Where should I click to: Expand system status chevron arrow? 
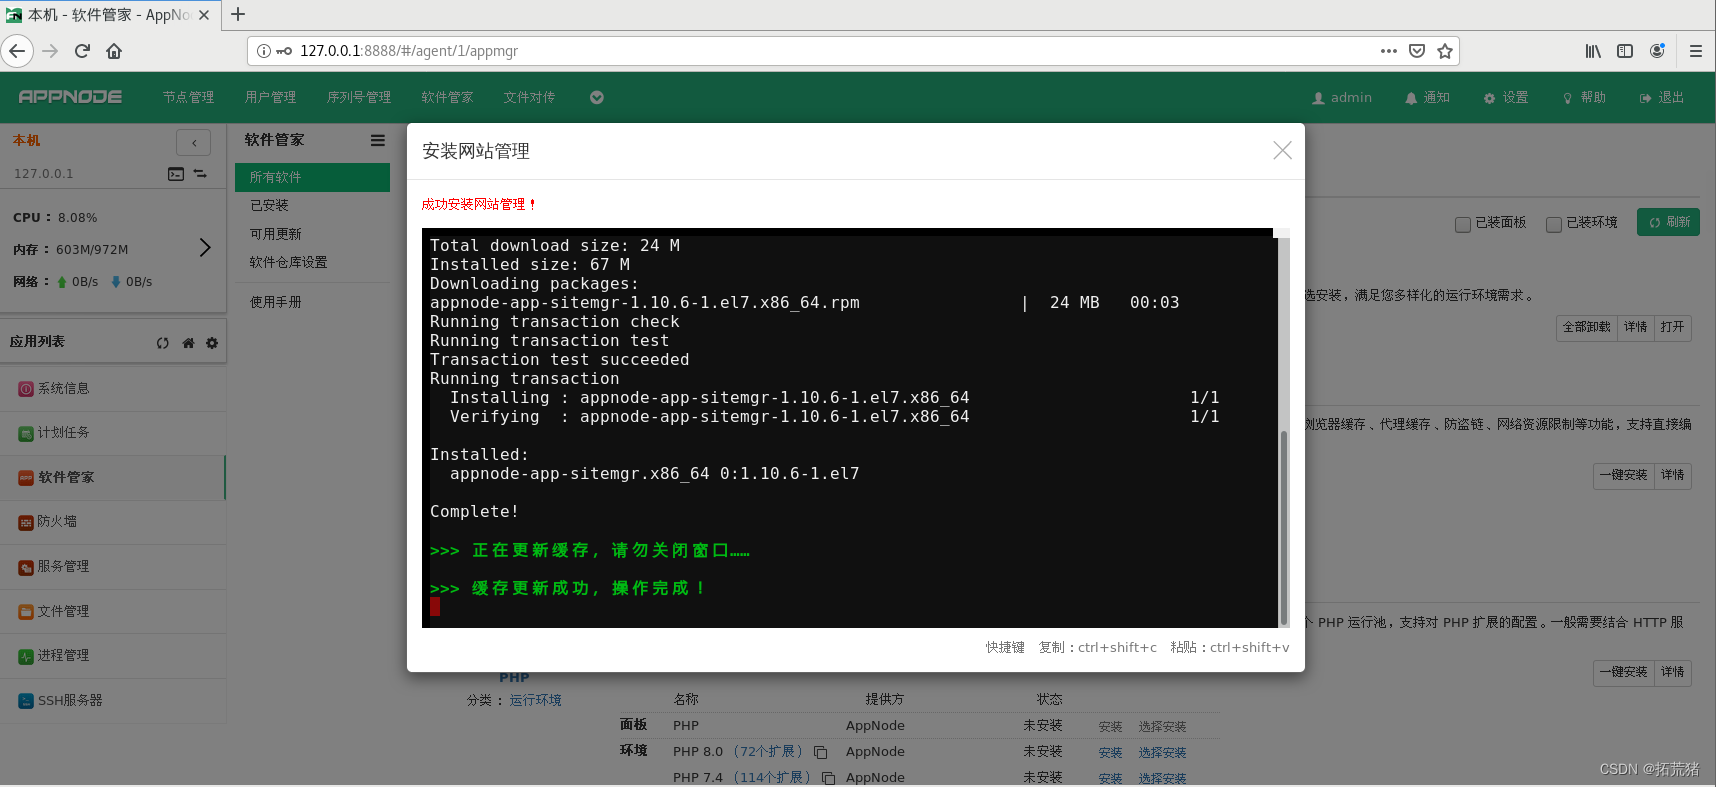205,247
